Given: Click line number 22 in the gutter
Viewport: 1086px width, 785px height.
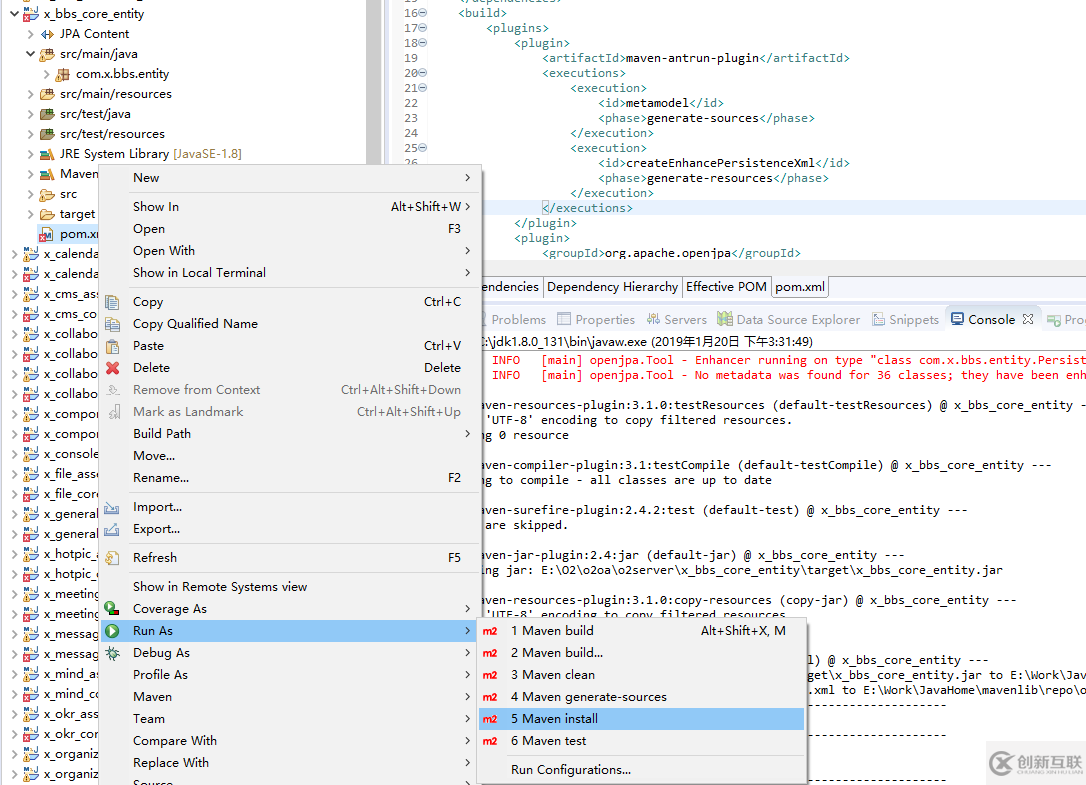Looking at the screenshot, I should (411, 103).
